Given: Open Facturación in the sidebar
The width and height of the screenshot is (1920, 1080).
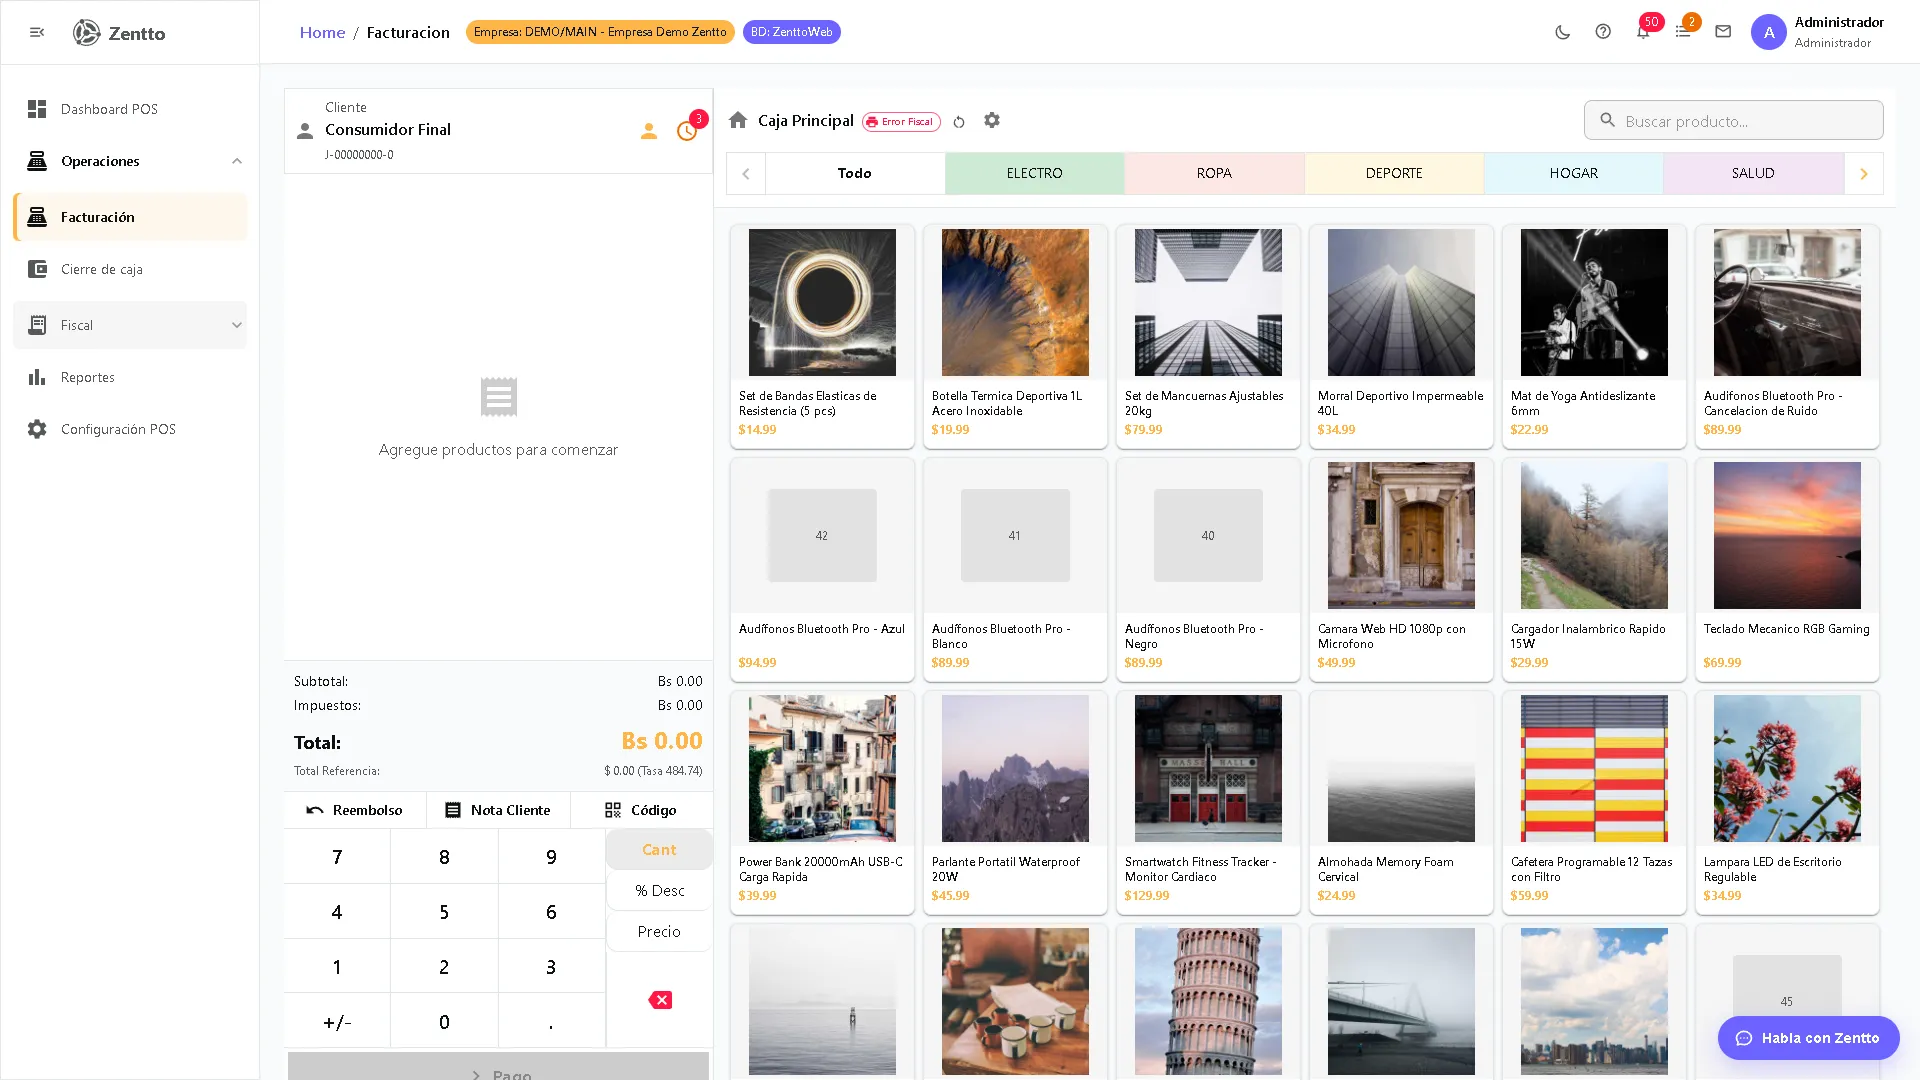Looking at the screenshot, I should point(130,217).
